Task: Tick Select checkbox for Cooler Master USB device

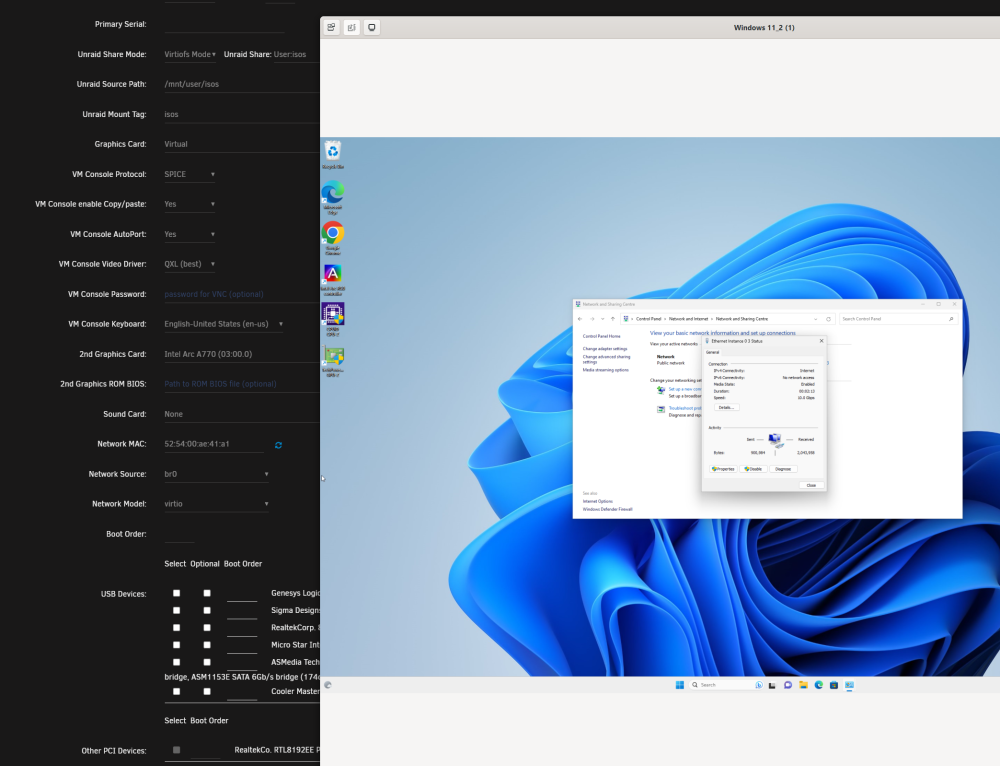Action: click(177, 691)
